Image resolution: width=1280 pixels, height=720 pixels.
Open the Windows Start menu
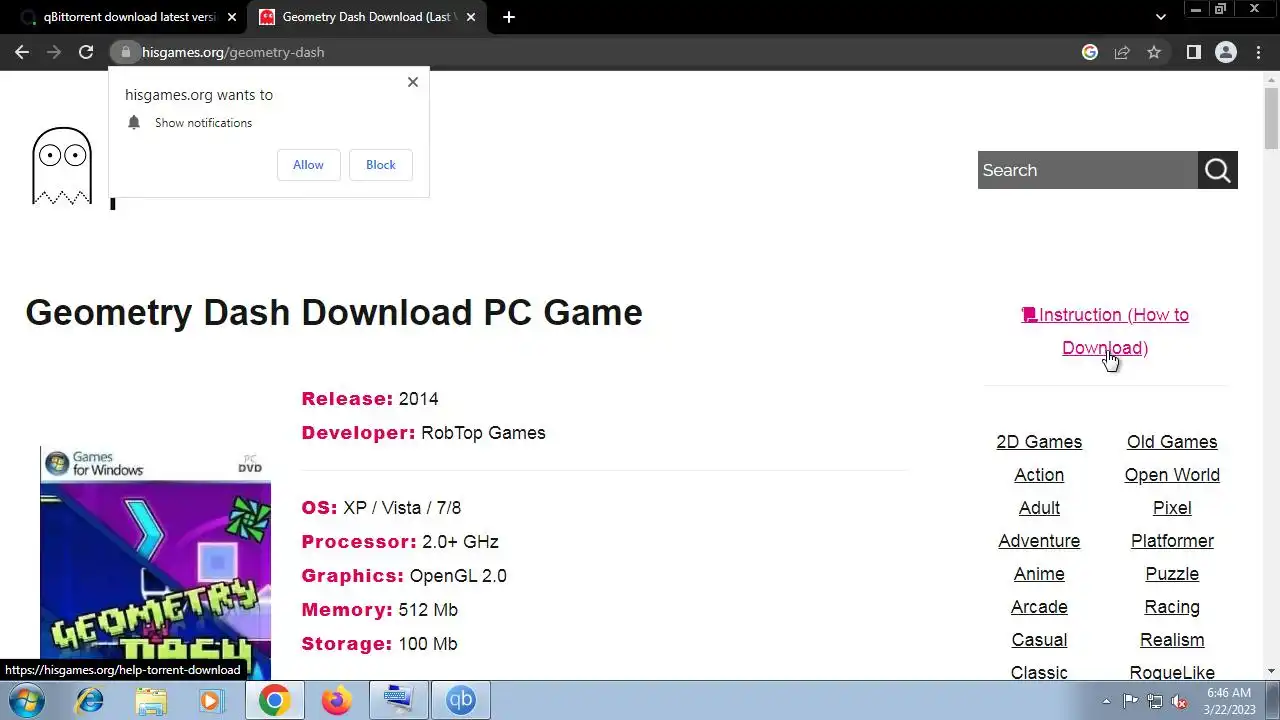(26, 701)
